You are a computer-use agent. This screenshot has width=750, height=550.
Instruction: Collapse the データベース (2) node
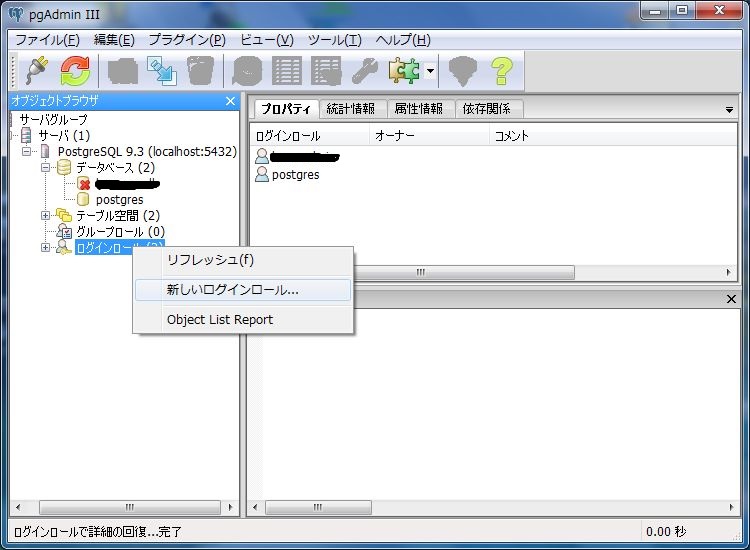tap(45, 167)
